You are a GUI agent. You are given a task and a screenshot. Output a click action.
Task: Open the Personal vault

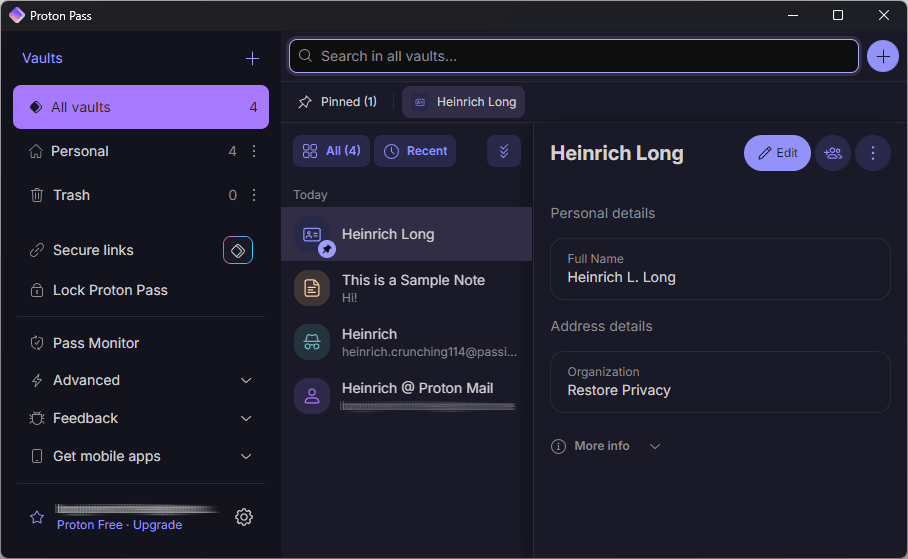tap(79, 151)
